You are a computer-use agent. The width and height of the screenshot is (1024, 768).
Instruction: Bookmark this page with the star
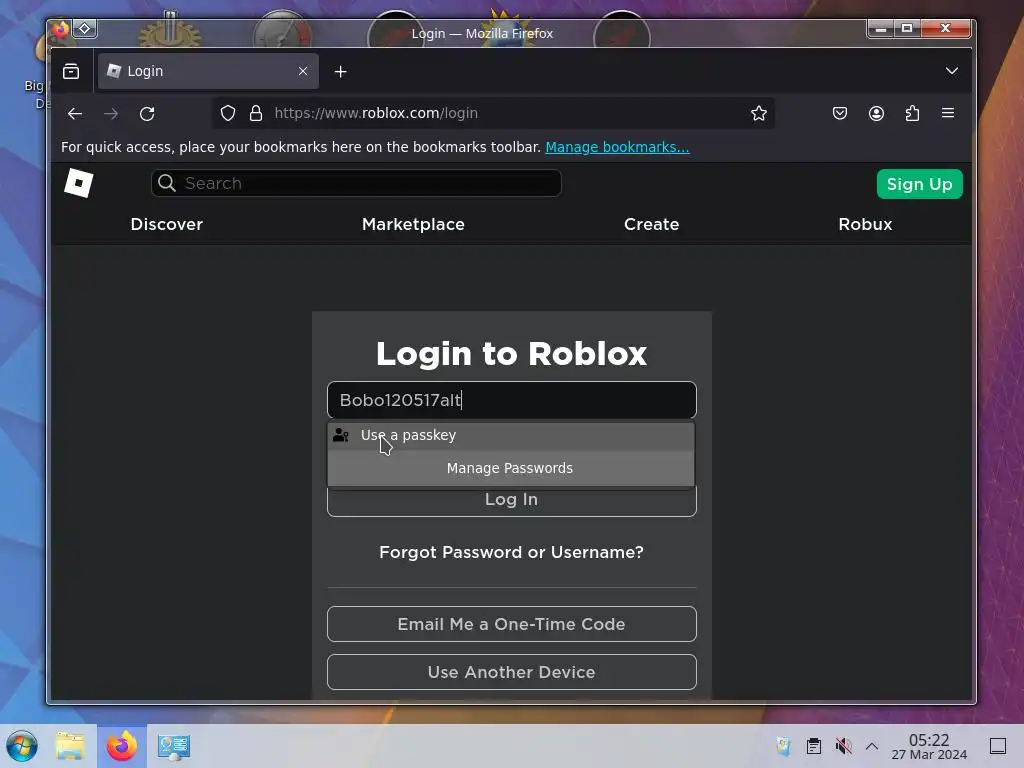tap(758, 113)
